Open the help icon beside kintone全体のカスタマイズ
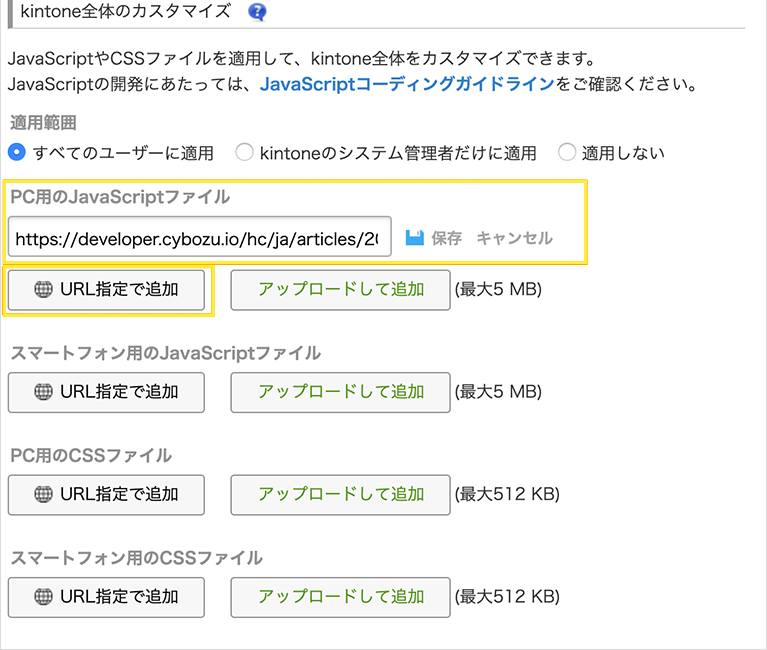Viewport: 767px width, 650px height. pos(257,12)
